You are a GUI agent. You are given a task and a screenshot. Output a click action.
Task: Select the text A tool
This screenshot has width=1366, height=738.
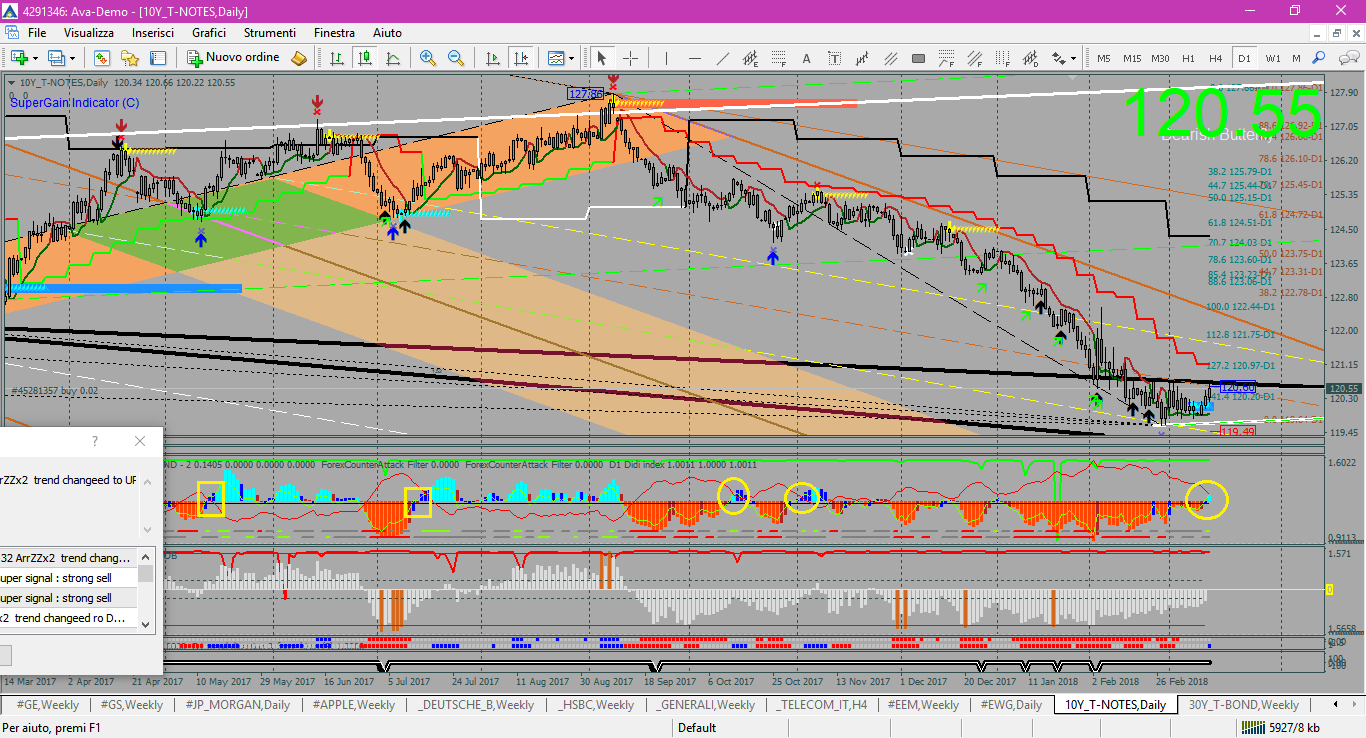click(x=806, y=58)
